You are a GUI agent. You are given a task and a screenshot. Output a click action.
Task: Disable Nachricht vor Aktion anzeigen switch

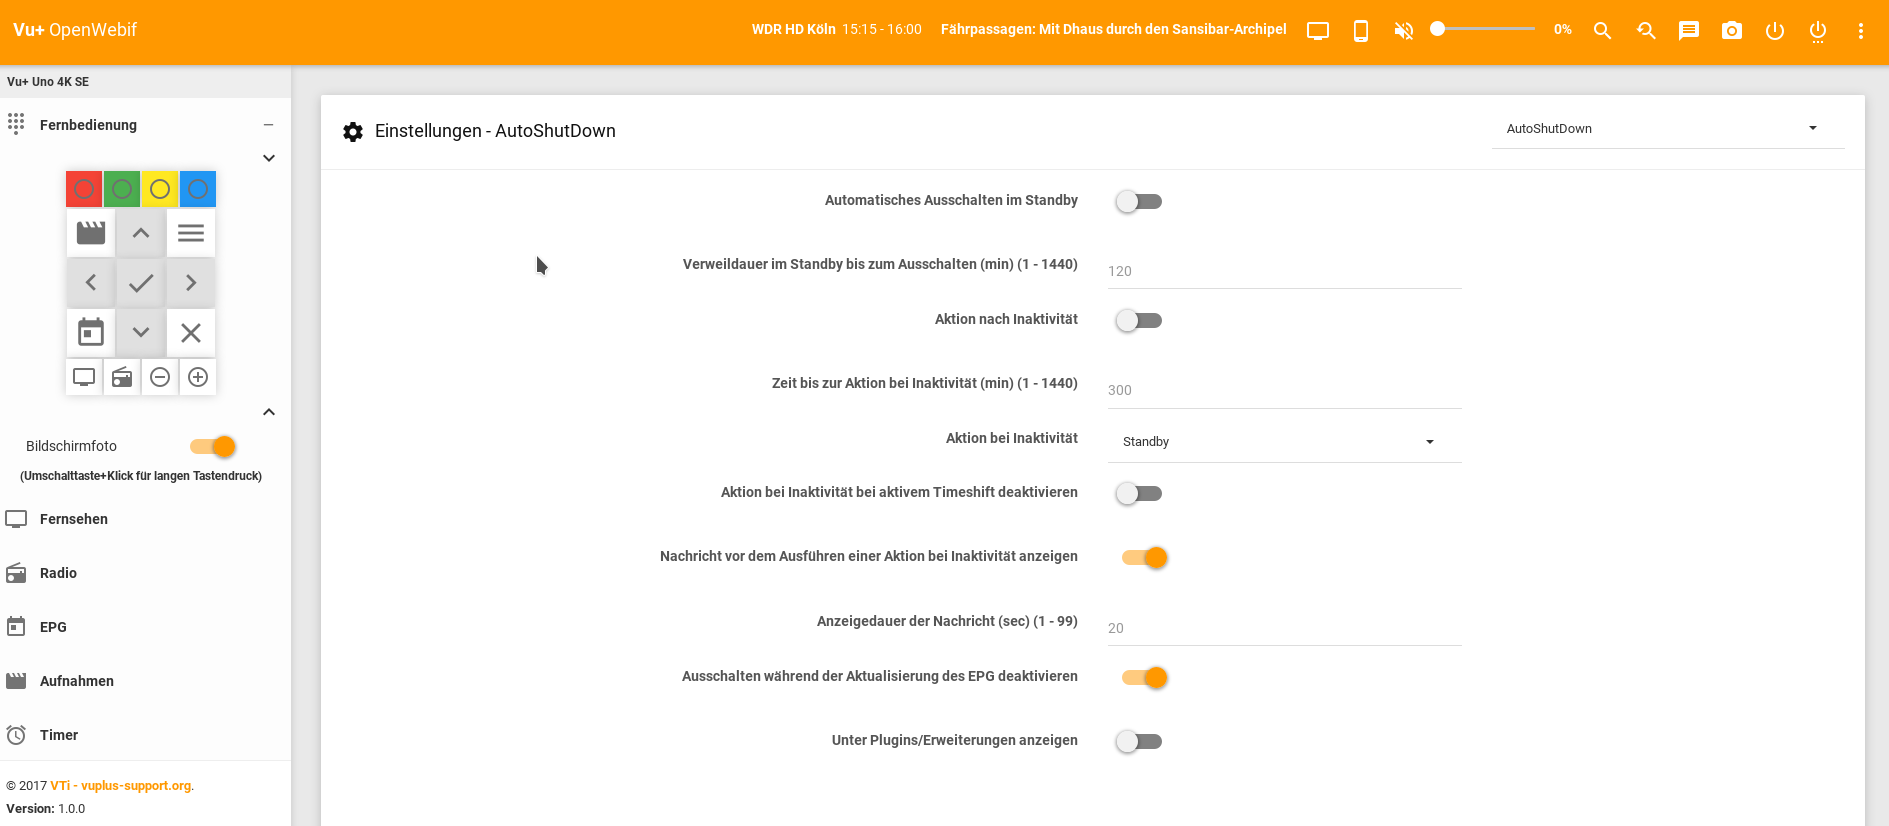(1144, 557)
